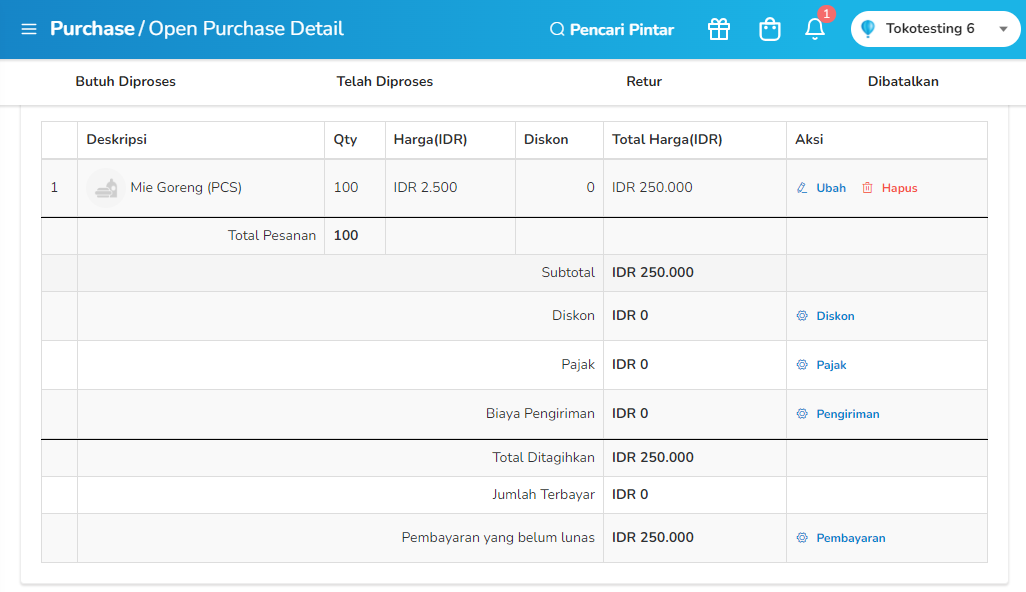Click the gift box icon
Image resolution: width=1026 pixels, height=592 pixels.
pos(719,29)
